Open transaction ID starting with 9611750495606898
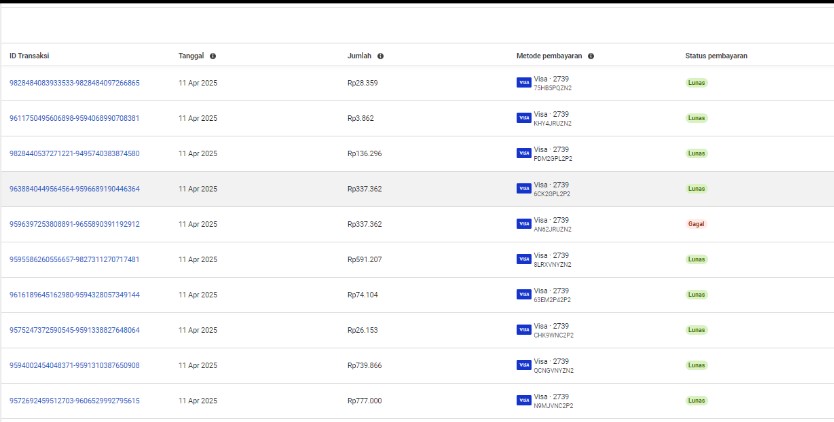The image size is (834, 422). 74,118
